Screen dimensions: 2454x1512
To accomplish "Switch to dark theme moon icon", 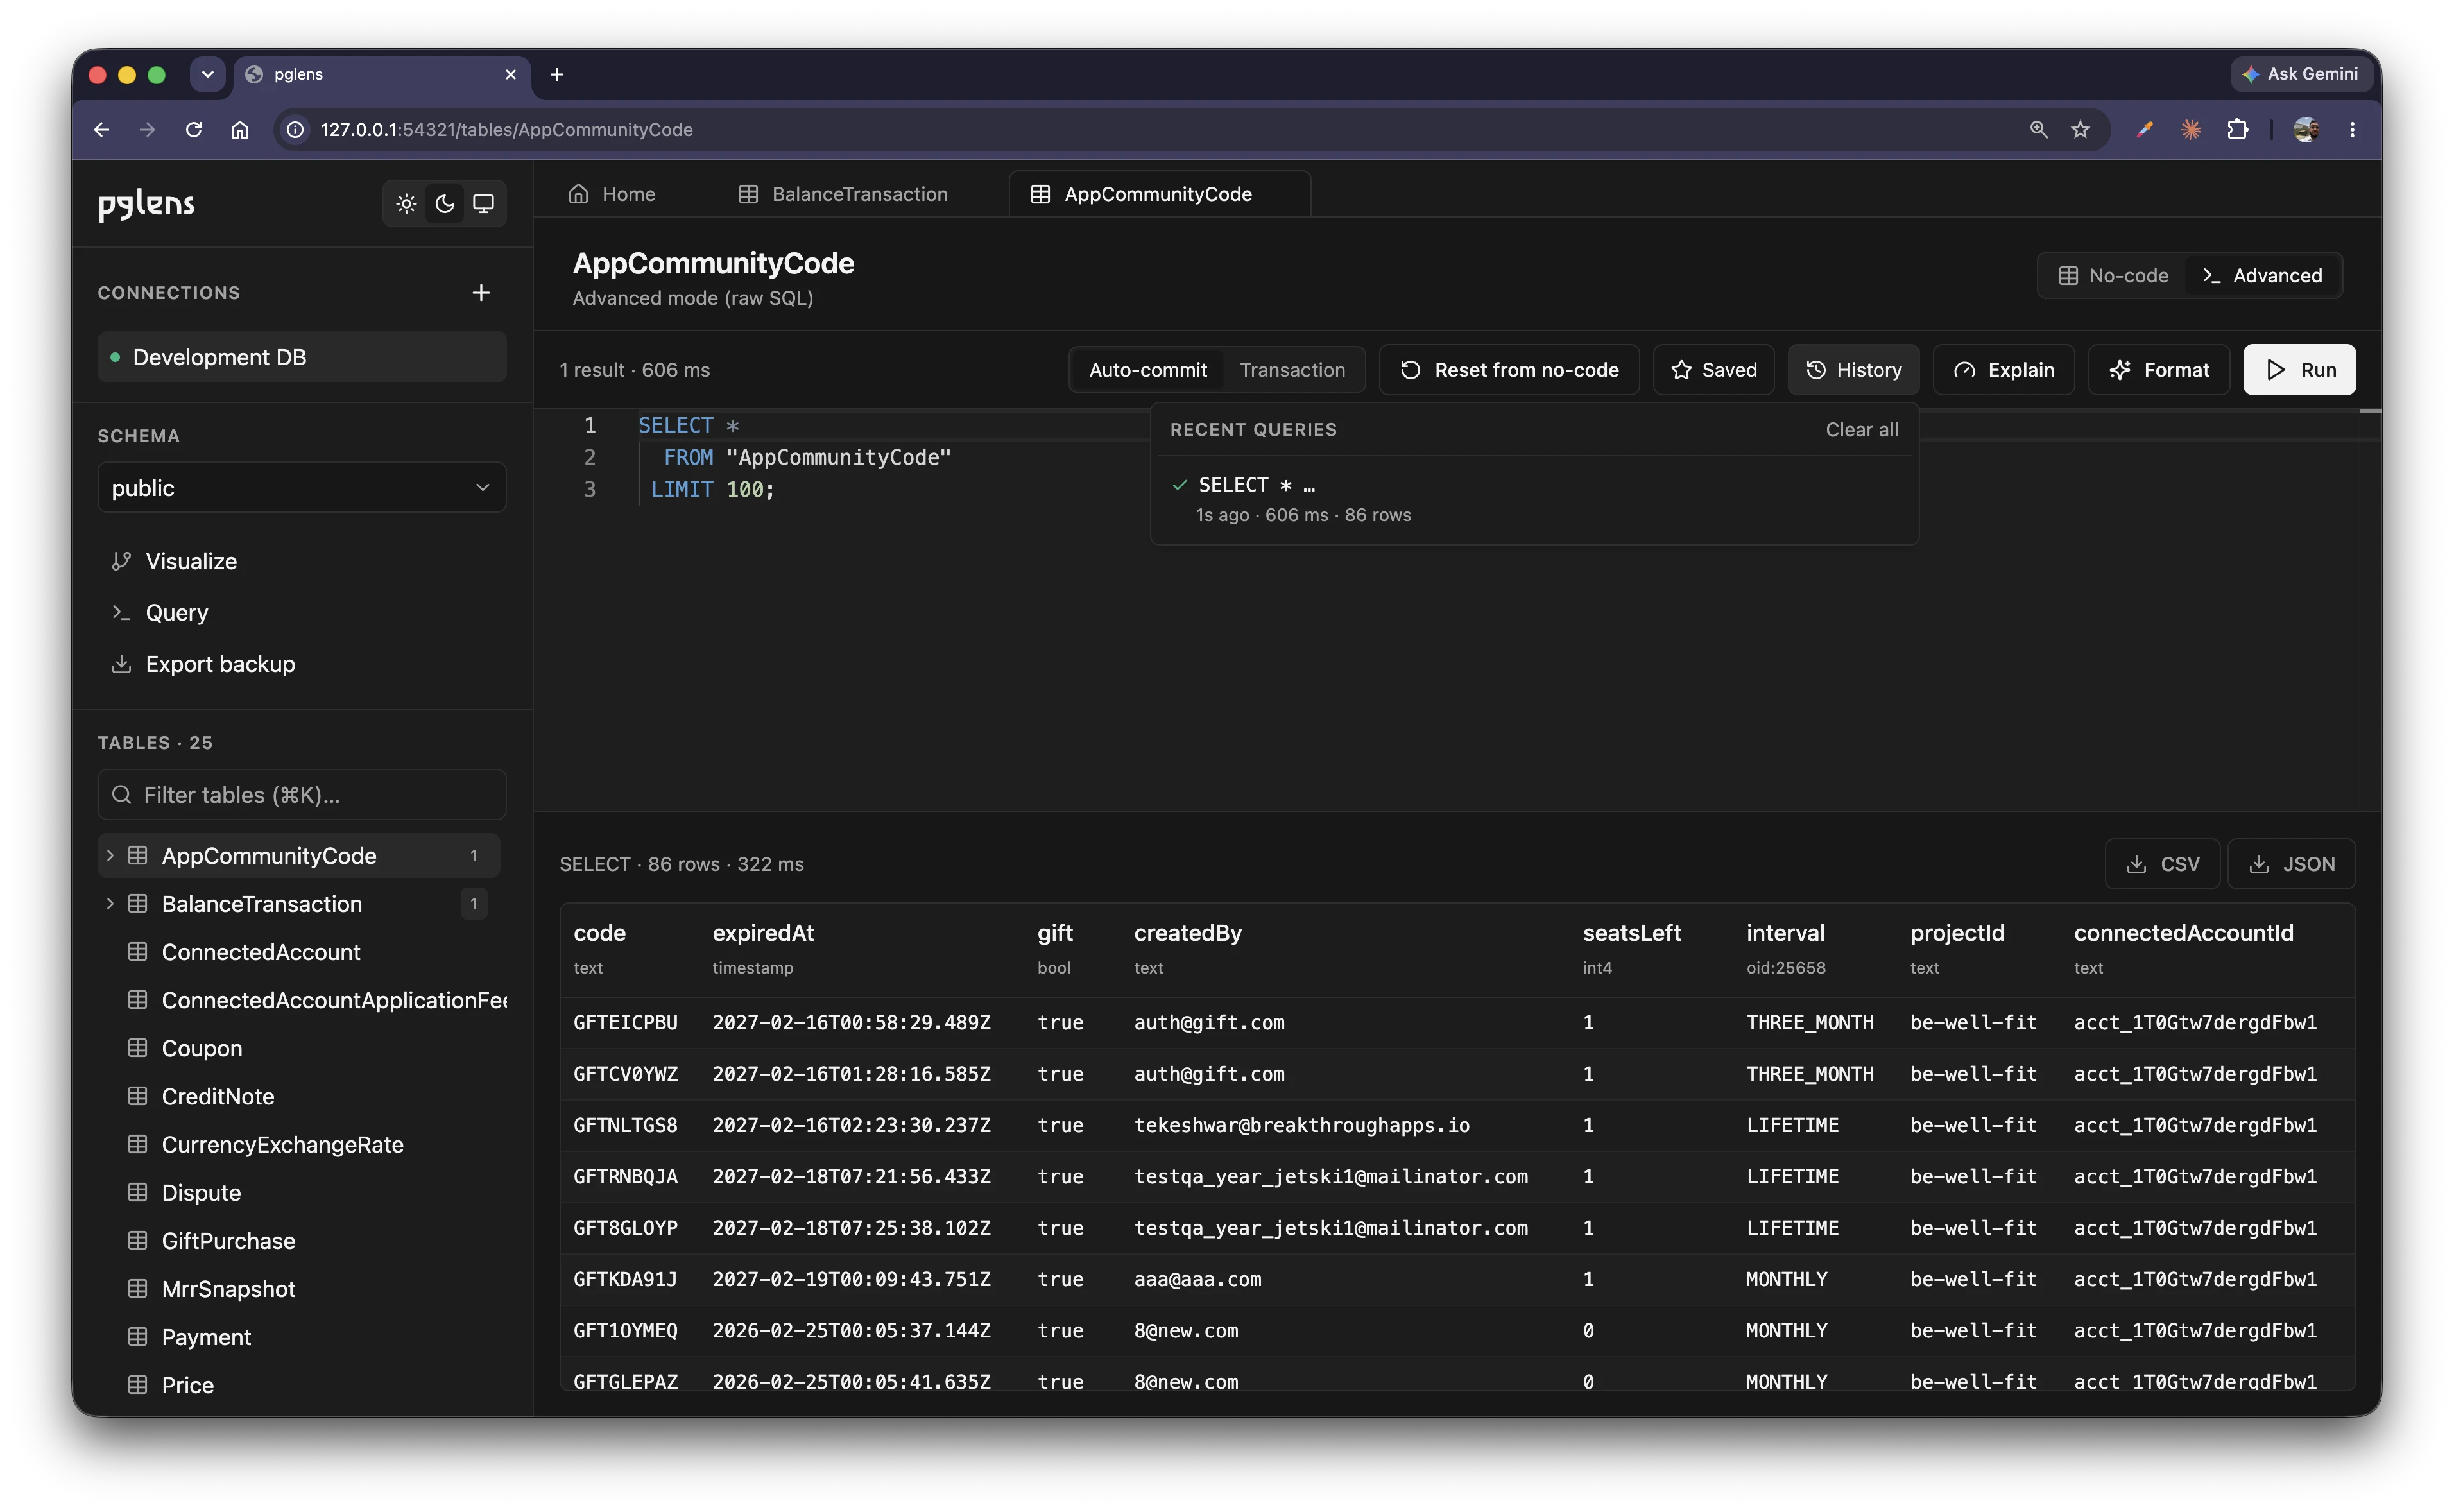I will tap(445, 204).
